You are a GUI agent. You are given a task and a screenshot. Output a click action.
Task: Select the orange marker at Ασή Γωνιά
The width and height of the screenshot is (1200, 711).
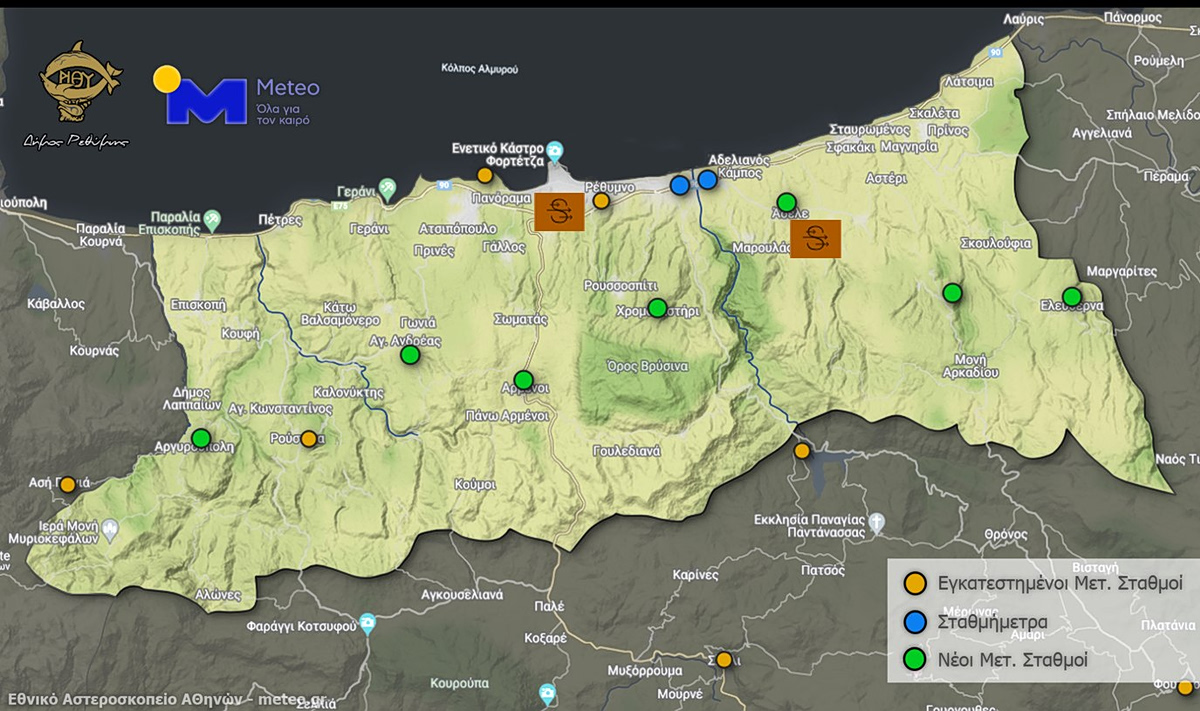(x=68, y=484)
